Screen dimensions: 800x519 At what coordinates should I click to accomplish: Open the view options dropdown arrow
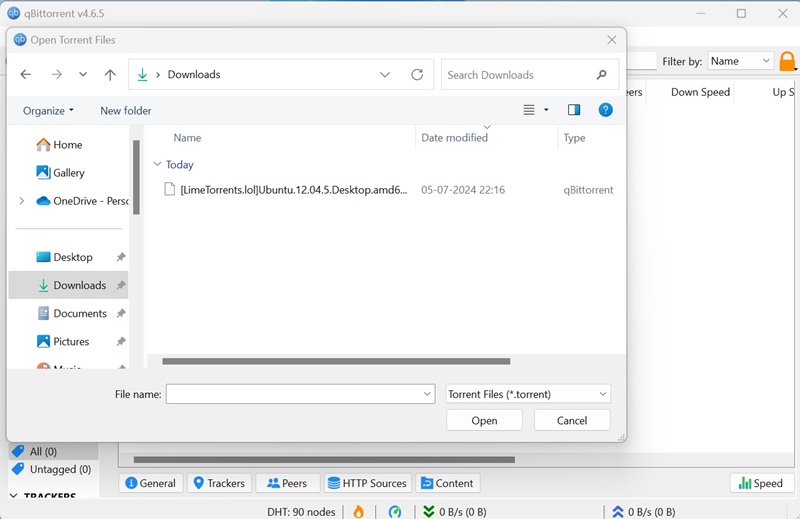point(546,110)
